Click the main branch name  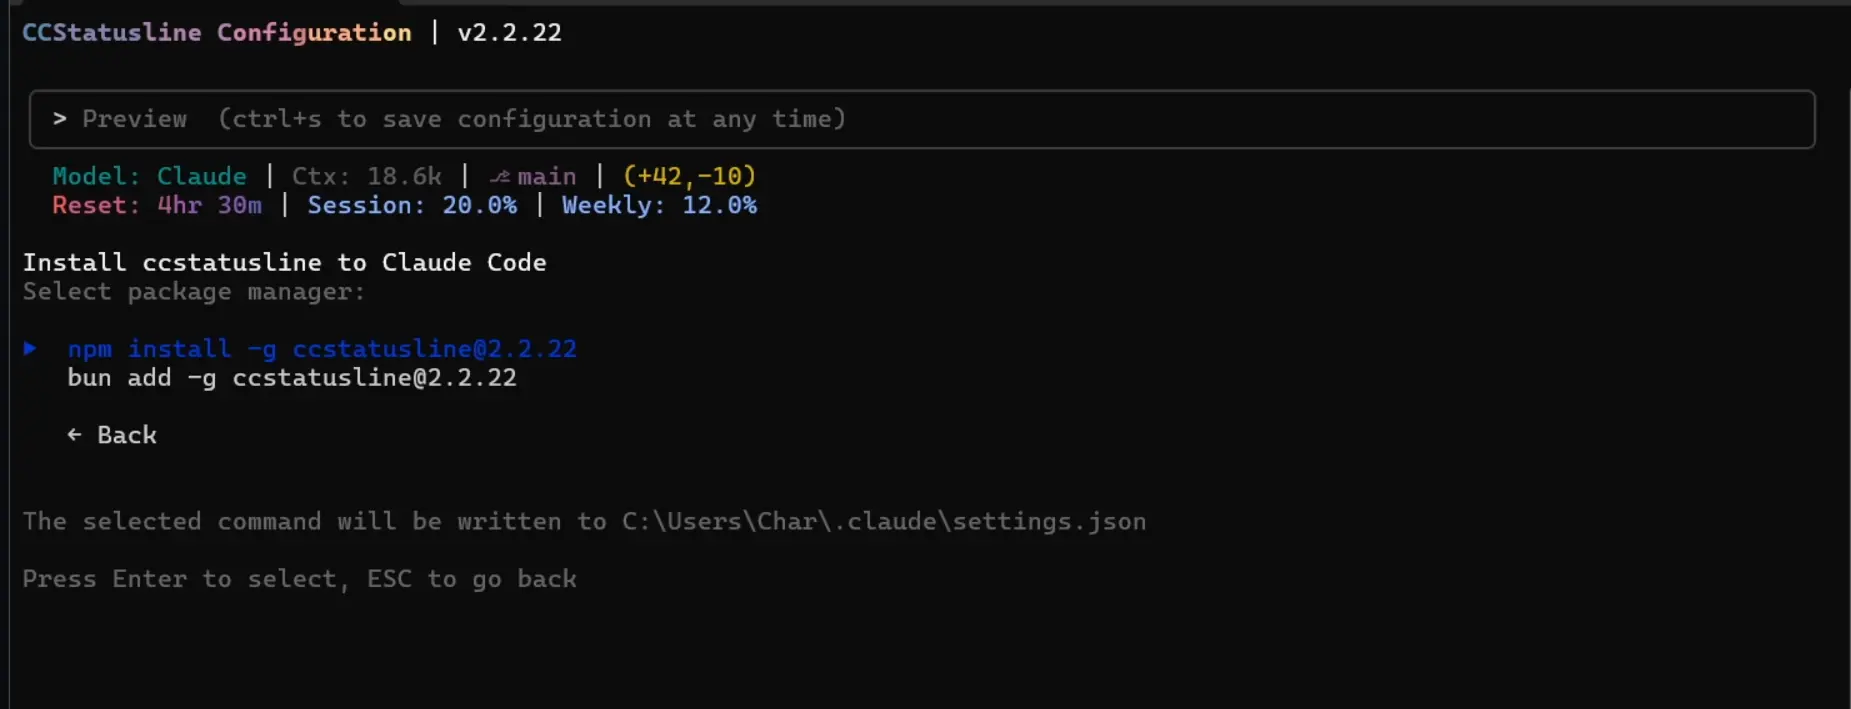click(x=547, y=177)
